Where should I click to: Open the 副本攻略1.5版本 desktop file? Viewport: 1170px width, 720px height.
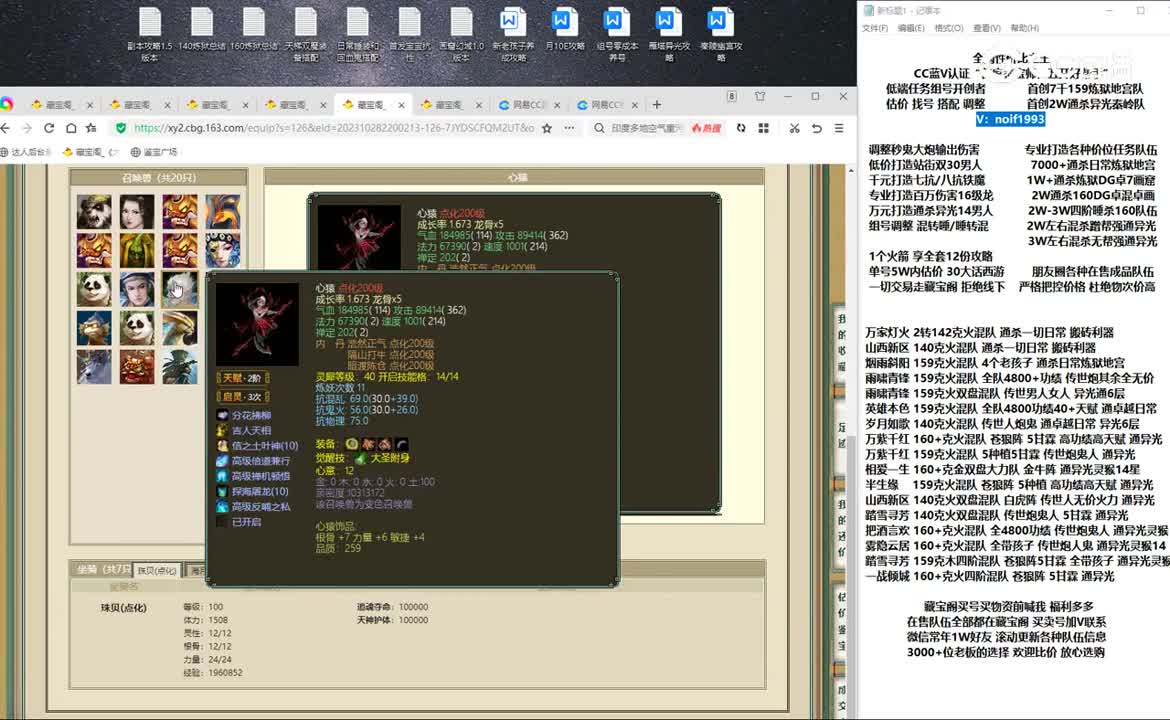149,34
